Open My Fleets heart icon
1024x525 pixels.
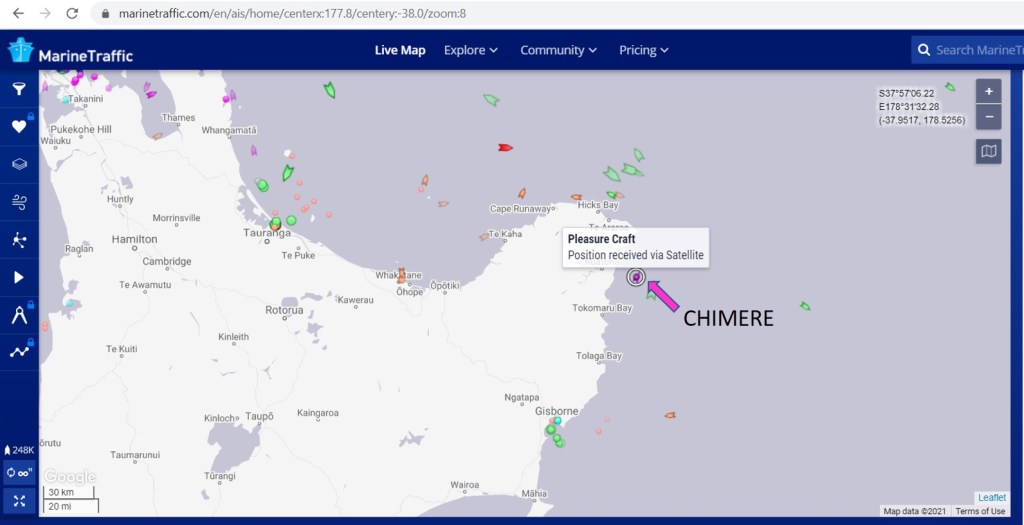point(19,126)
